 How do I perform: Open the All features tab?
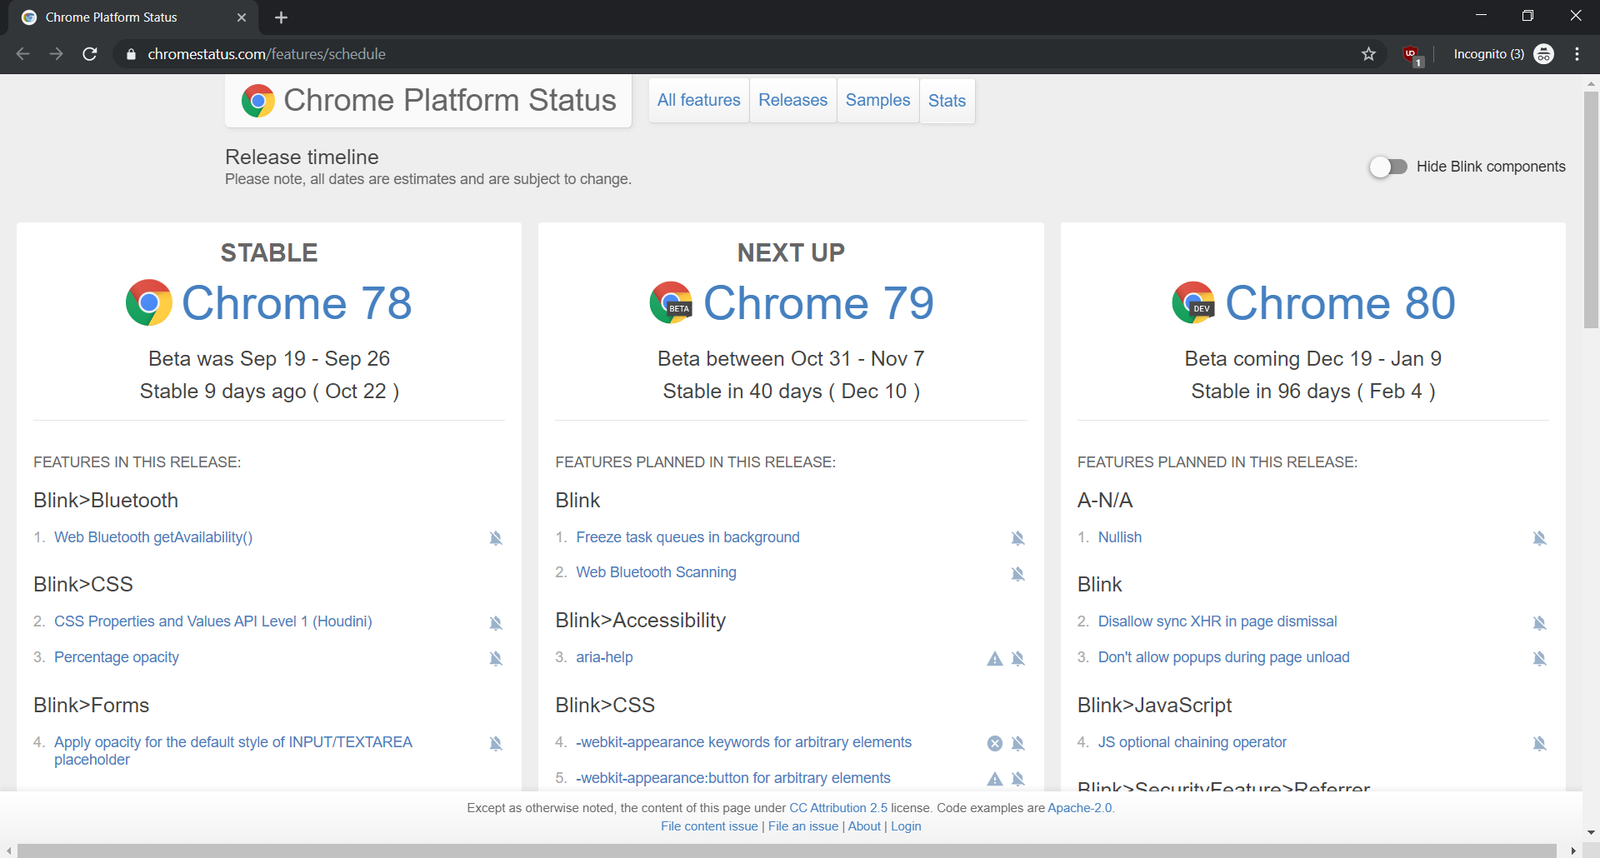coord(698,100)
